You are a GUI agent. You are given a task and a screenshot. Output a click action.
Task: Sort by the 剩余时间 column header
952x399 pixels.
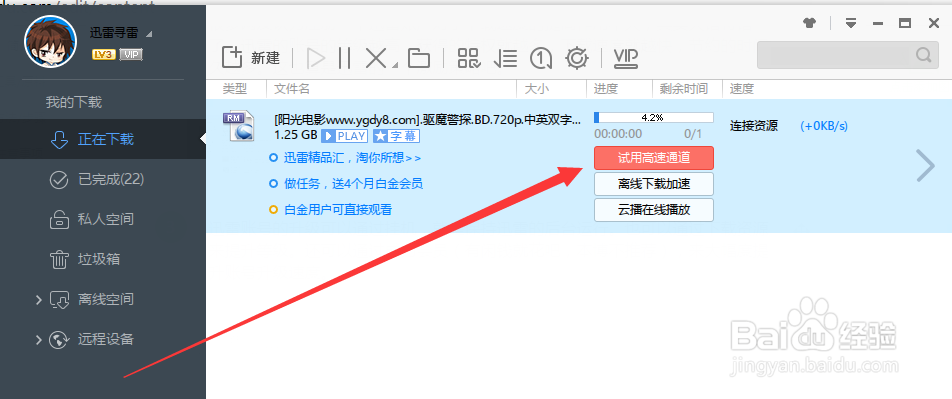click(x=684, y=89)
